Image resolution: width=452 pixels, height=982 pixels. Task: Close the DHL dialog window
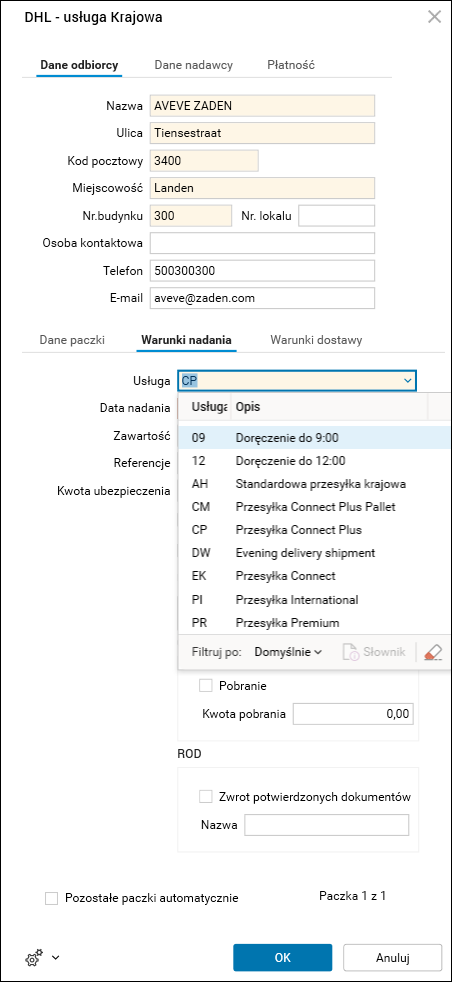coord(434,17)
